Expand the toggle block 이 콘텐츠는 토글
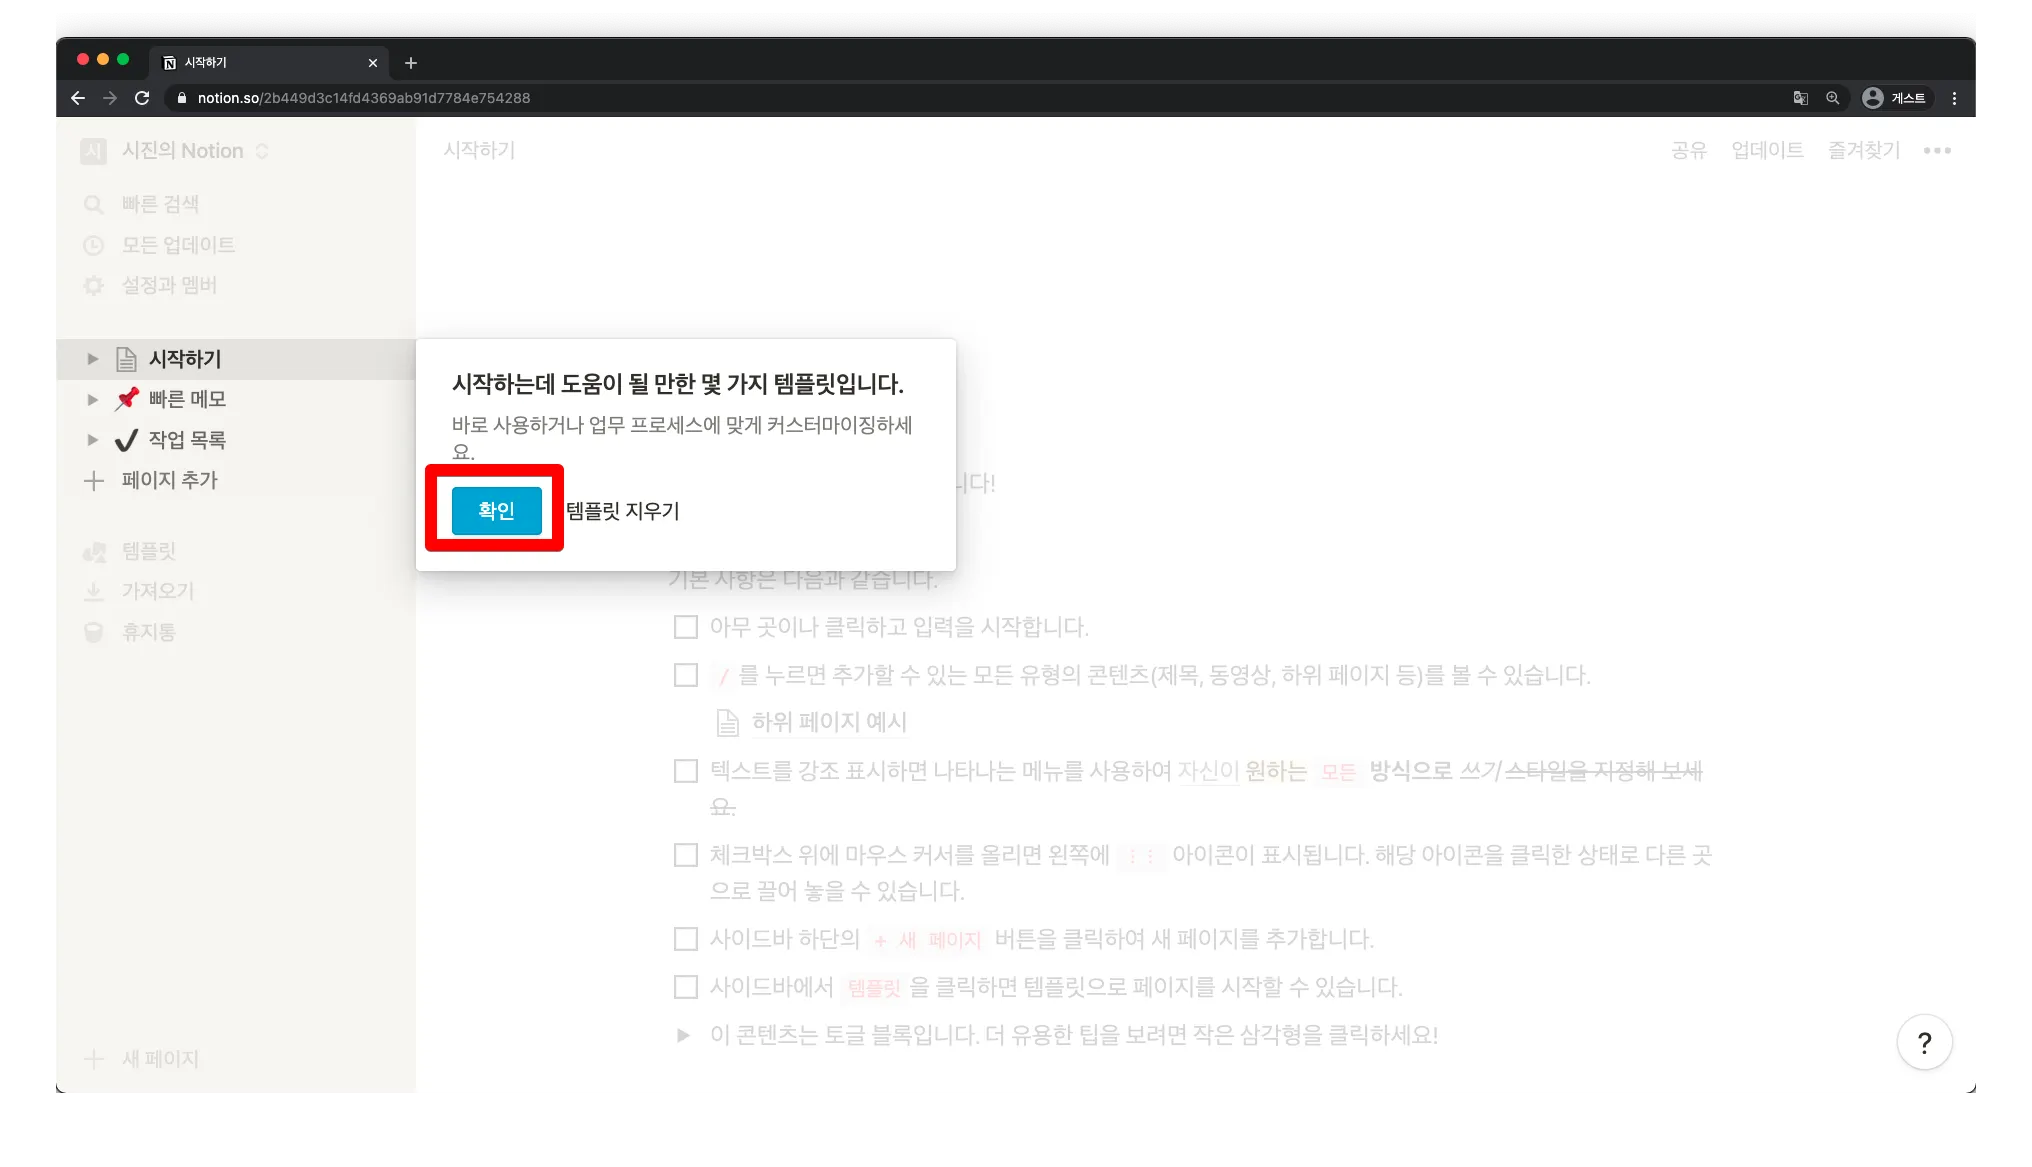Image resolution: width=2032 pixels, height=1167 pixels. pyautogui.click(x=683, y=1035)
